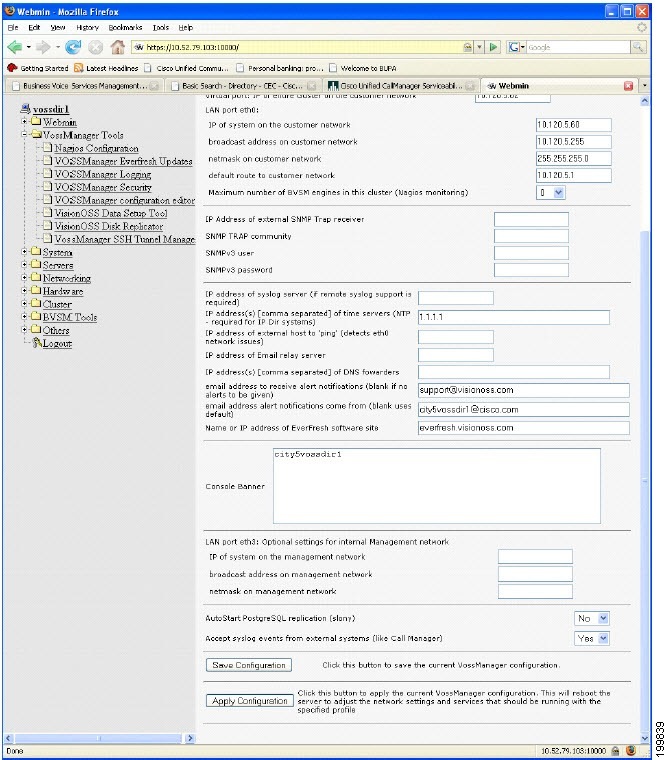Expand the BVSM Tools folder
Image resolution: width=667 pixels, height=760 pixels.
24,317
